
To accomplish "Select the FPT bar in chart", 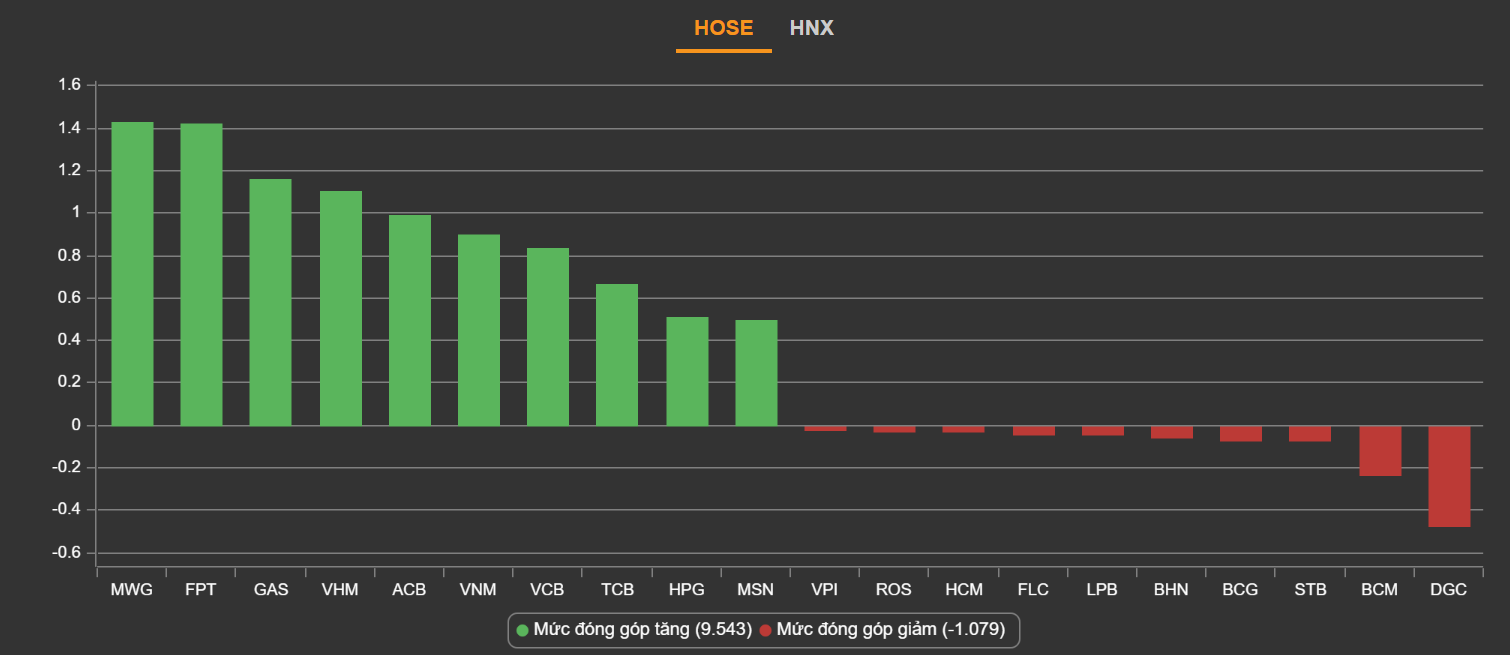I will tap(201, 274).
